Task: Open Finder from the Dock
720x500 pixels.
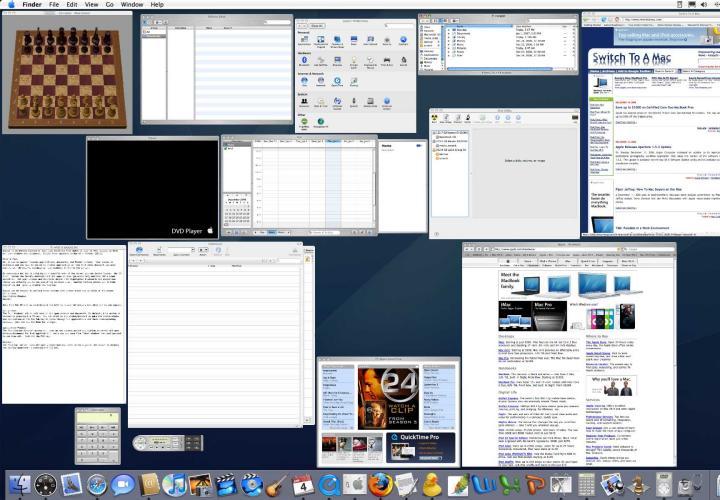Action: pyautogui.click(x=20, y=485)
